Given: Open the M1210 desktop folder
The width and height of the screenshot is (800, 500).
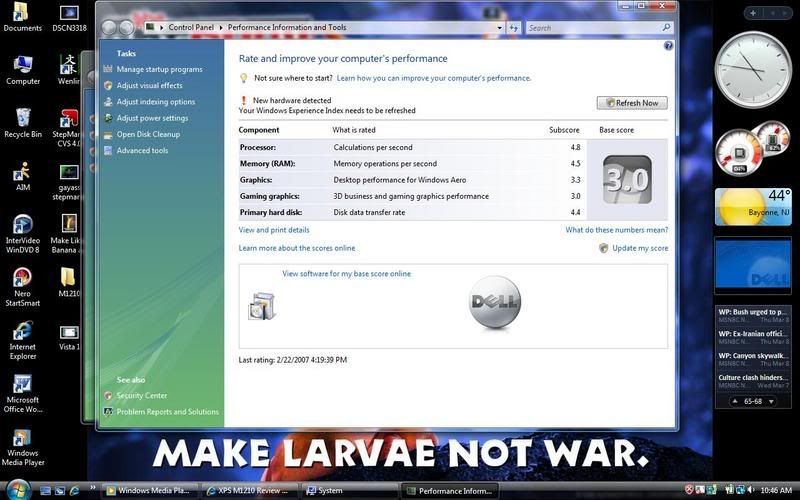Looking at the screenshot, I should (68, 282).
